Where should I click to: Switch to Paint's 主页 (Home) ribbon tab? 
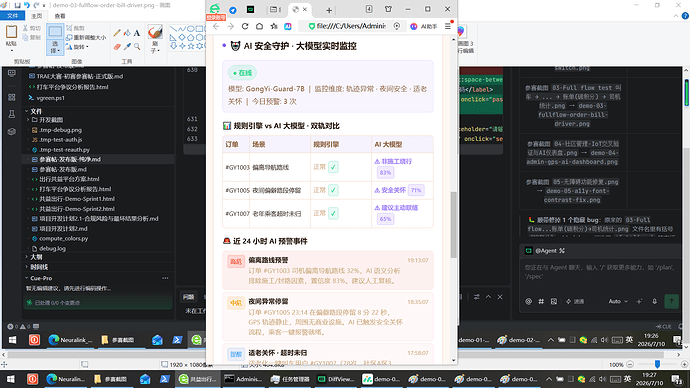[37, 16]
